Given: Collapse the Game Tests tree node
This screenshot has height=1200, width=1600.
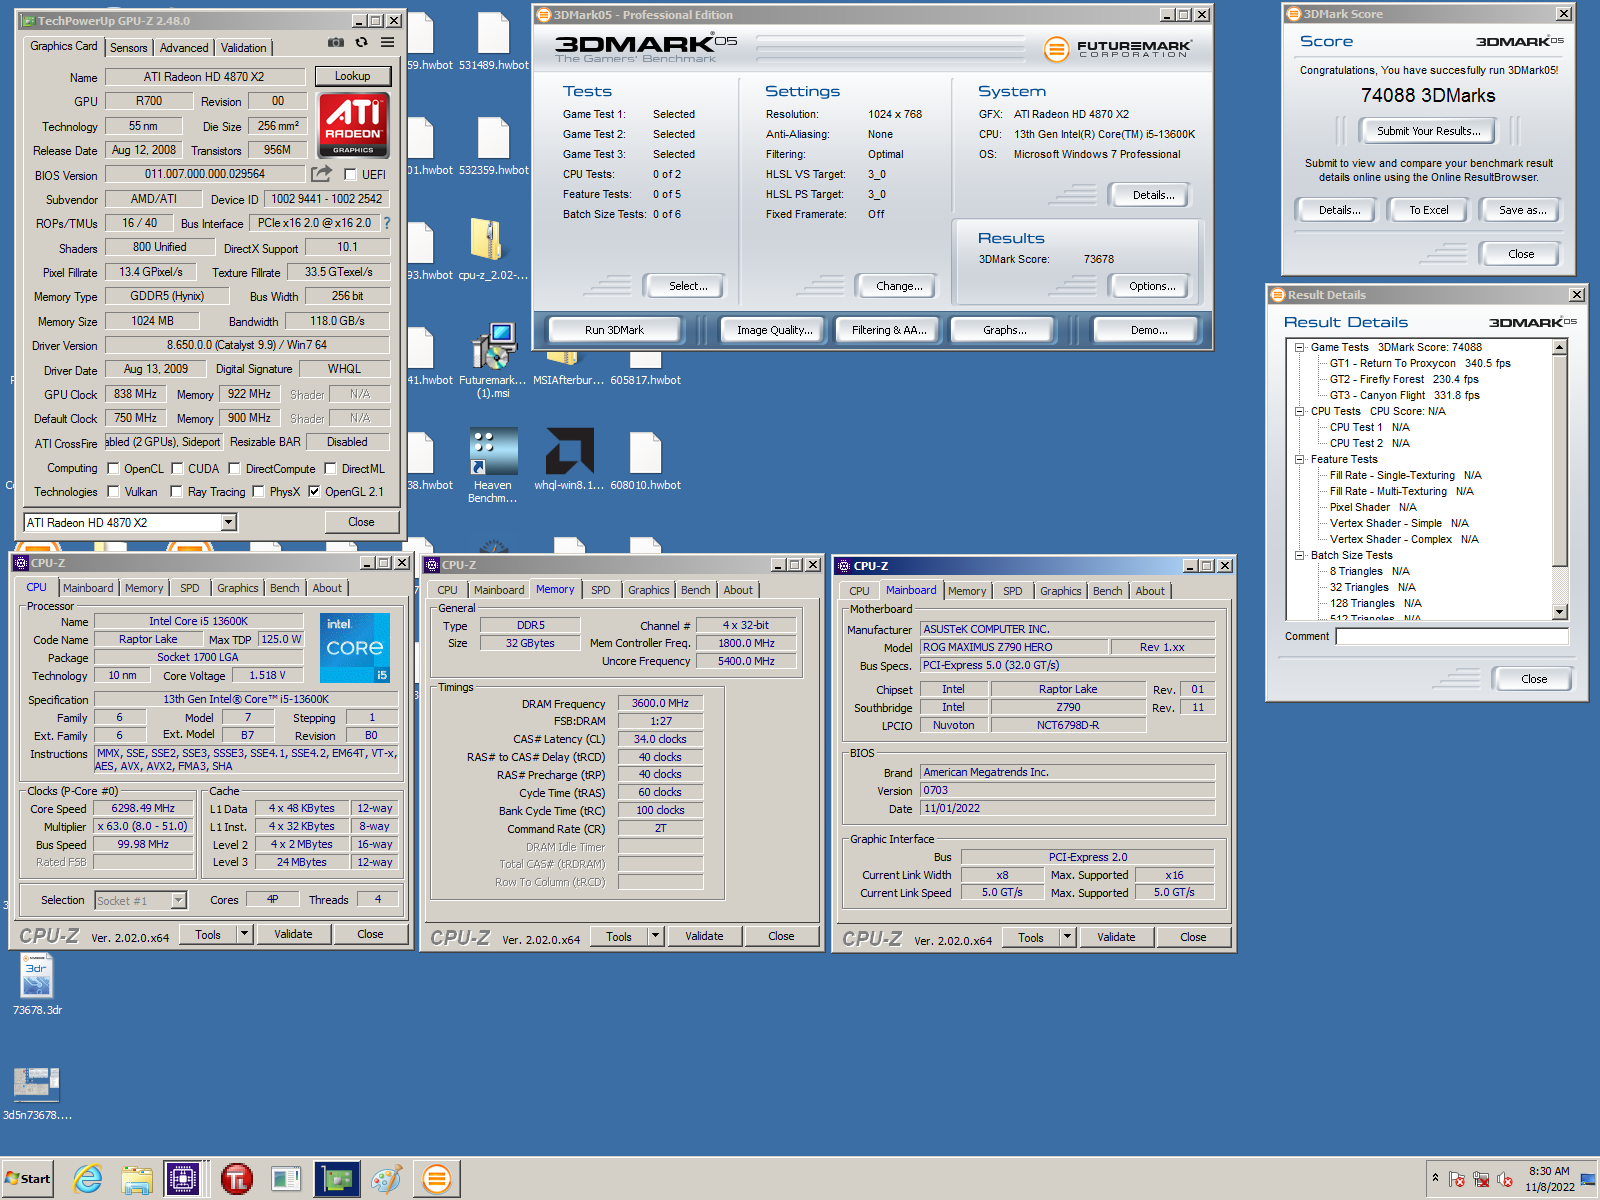Looking at the screenshot, I should click(x=1299, y=347).
